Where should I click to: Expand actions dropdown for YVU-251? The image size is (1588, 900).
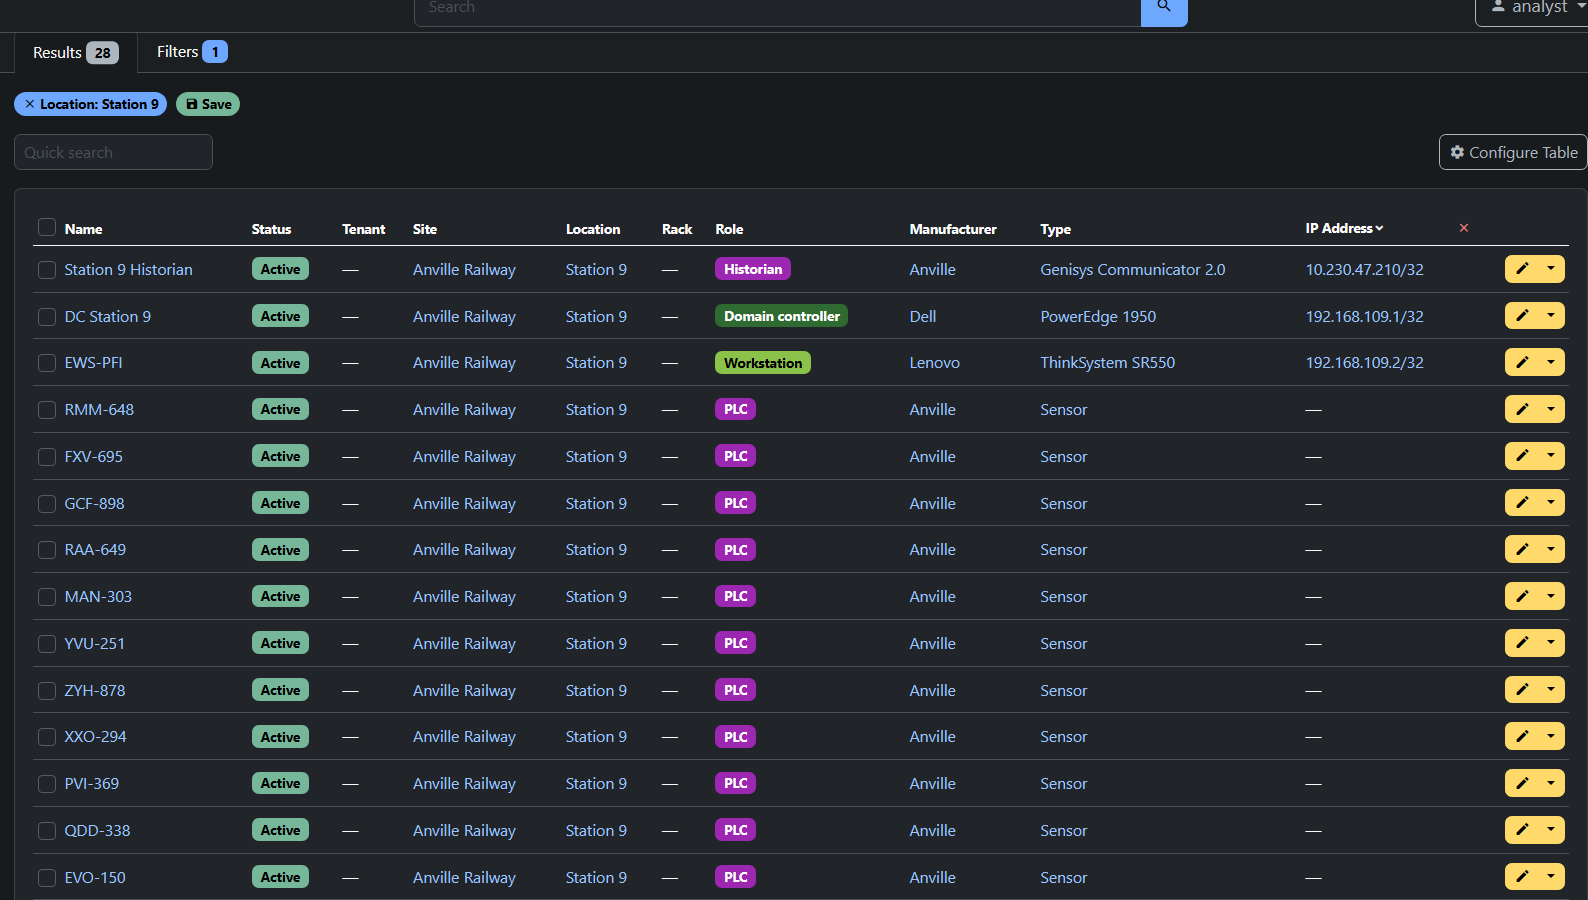pyautogui.click(x=1552, y=643)
